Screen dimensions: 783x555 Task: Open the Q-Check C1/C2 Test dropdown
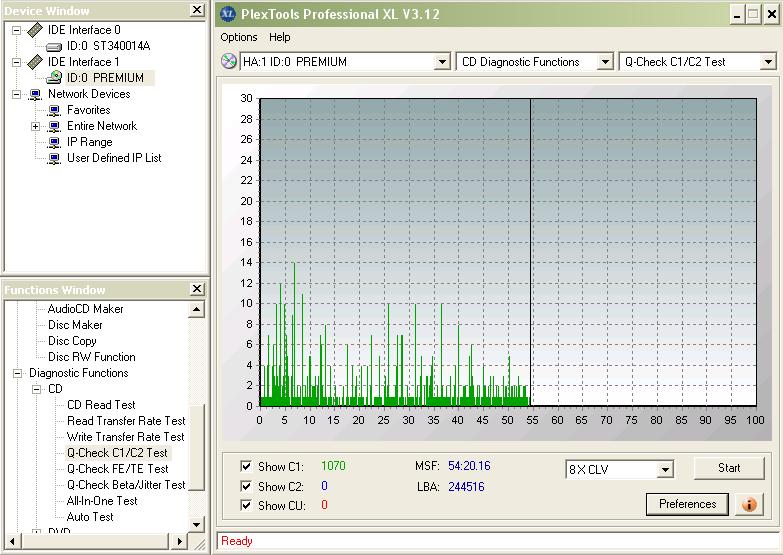click(x=768, y=62)
